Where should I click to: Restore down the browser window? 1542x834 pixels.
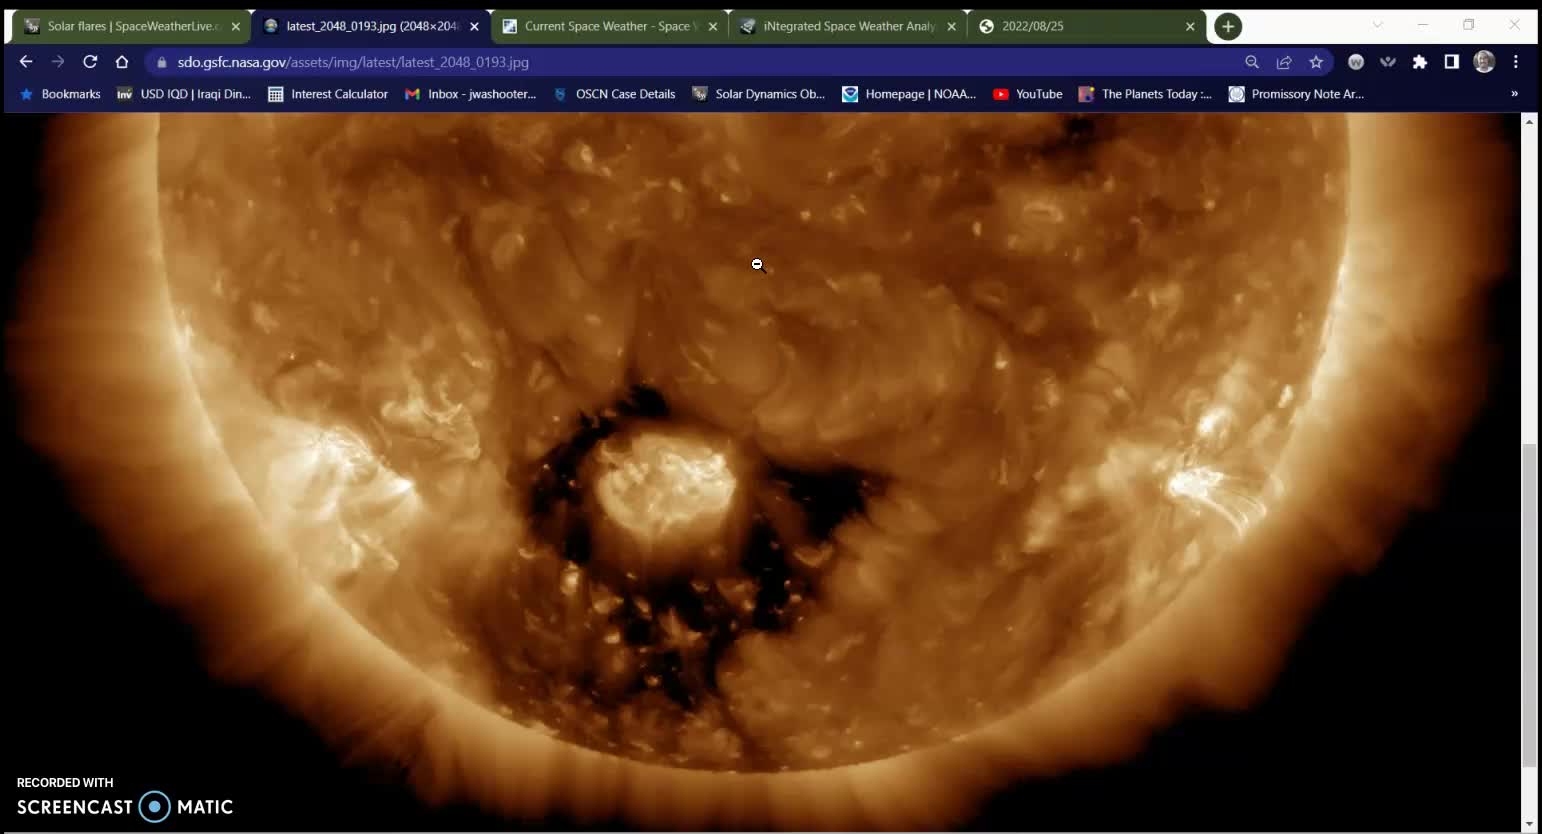pos(1469,25)
